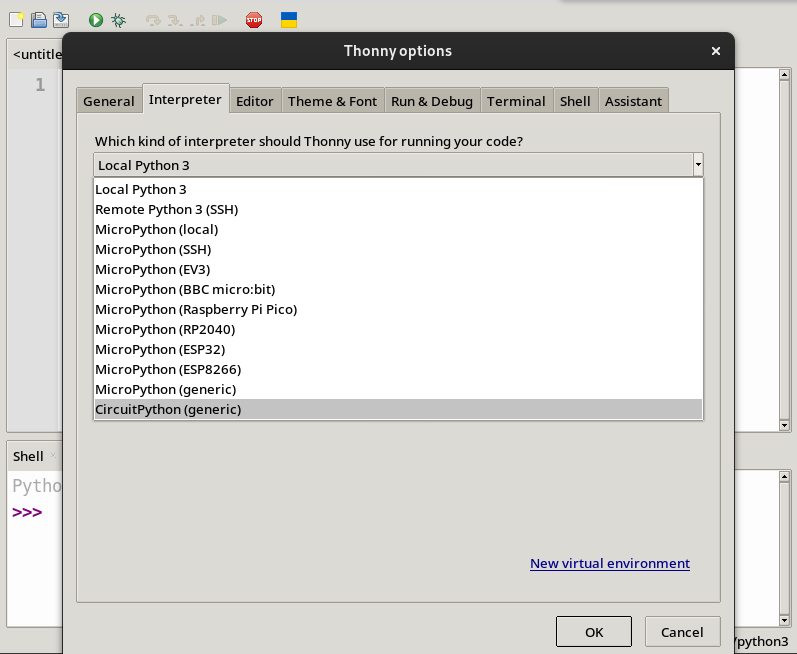The width and height of the screenshot is (797, 654).
Task: Click the Step into debug icon
Action: (175, 20)
